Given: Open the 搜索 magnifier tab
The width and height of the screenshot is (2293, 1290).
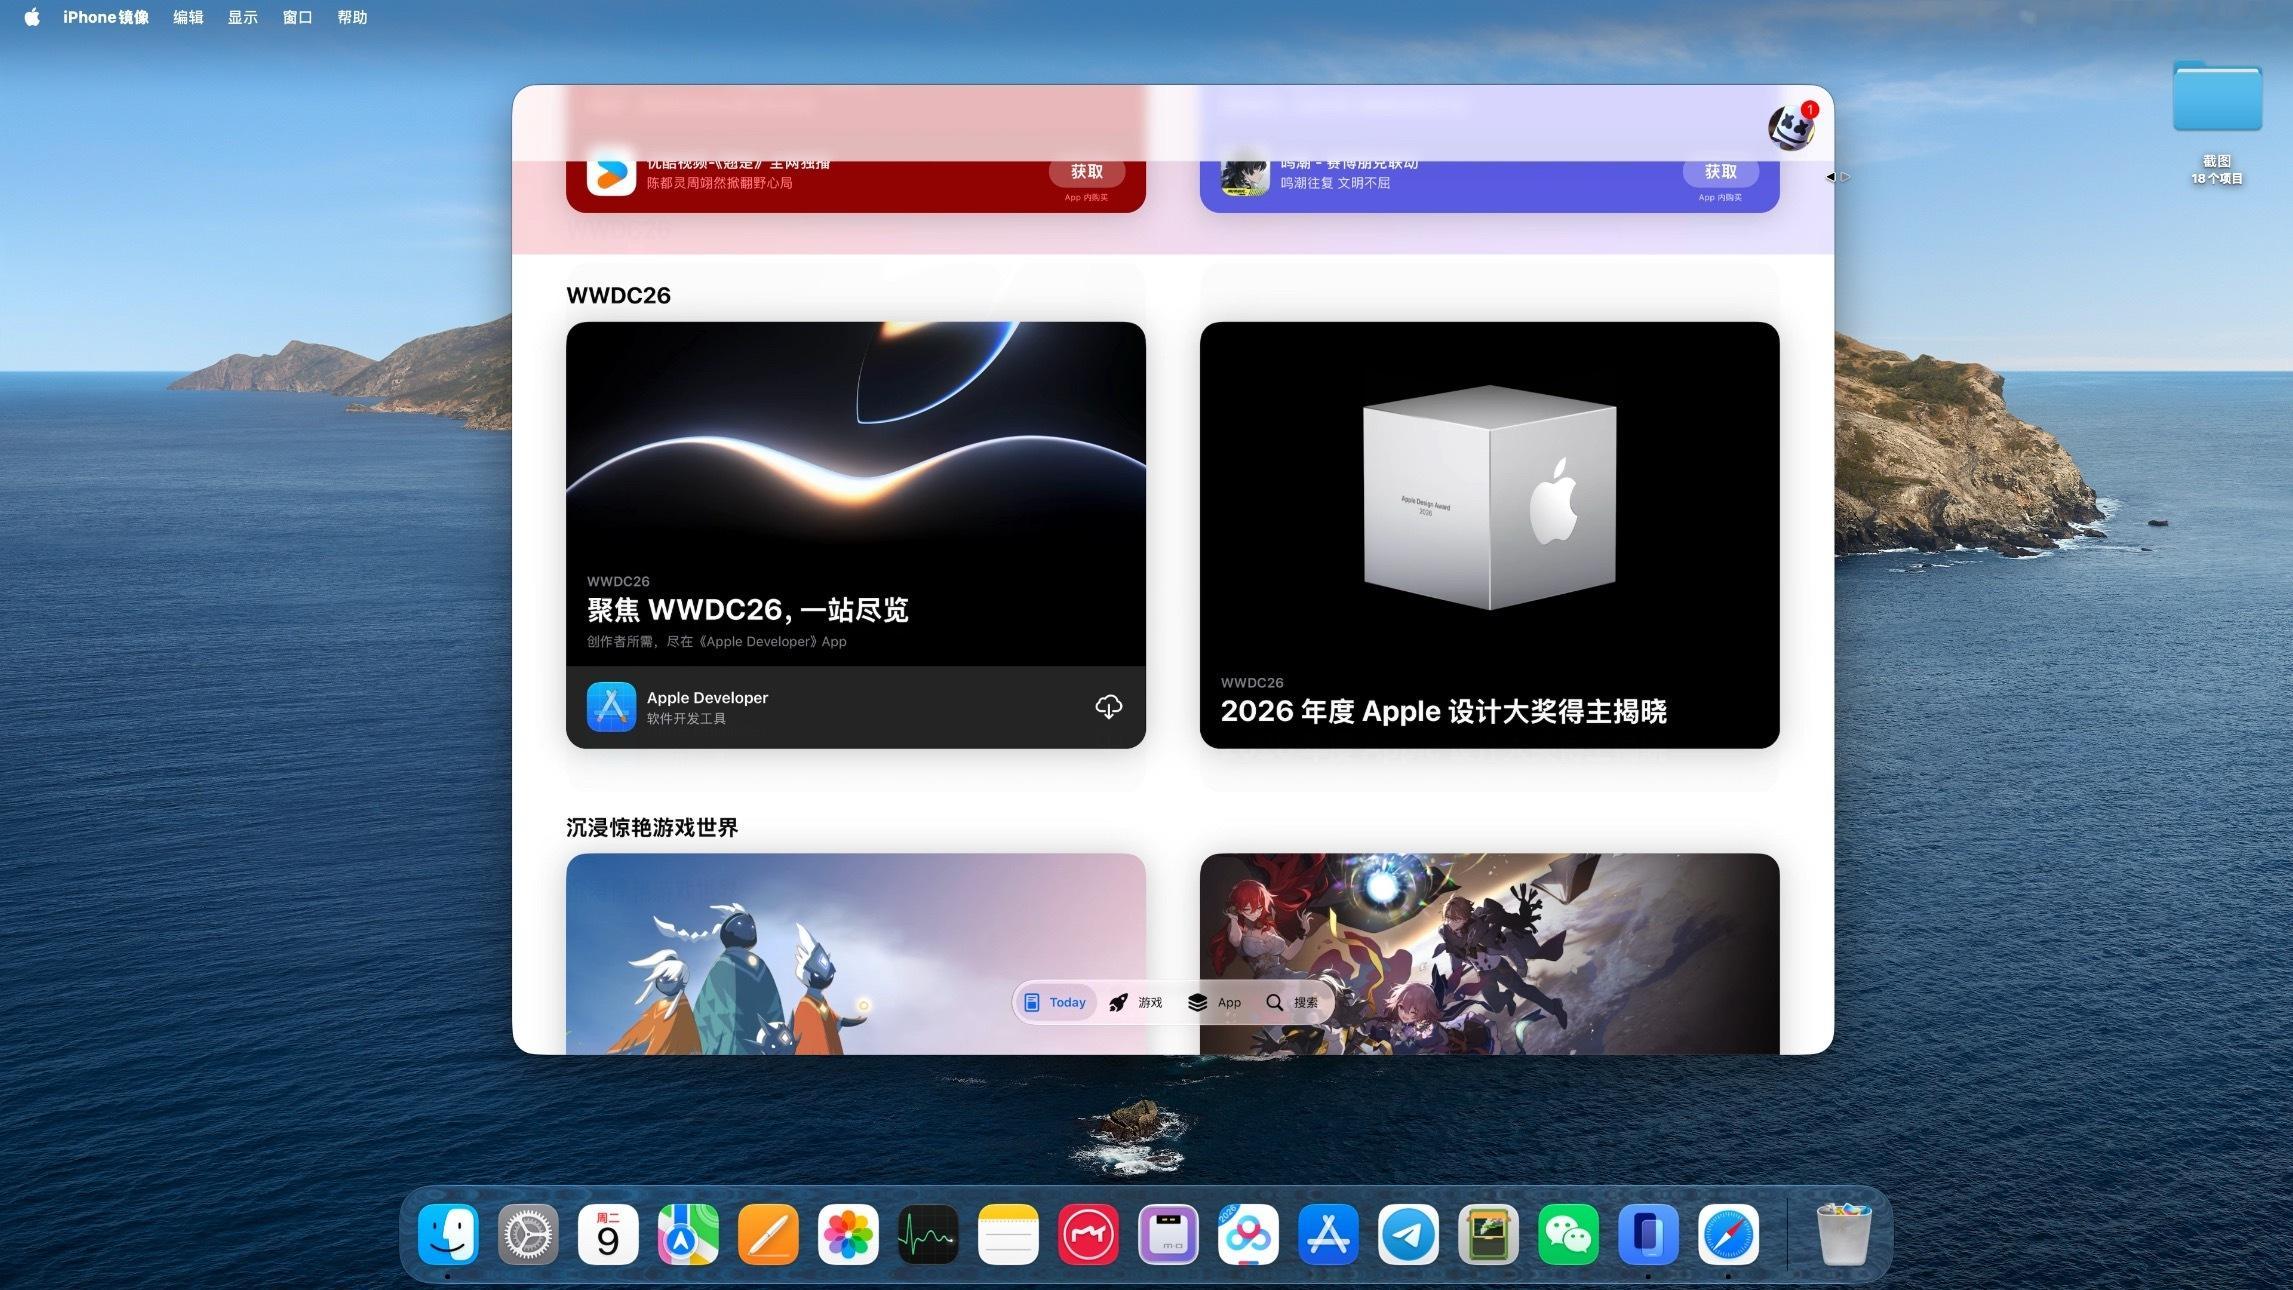Looking at the screenshot, I should click(1292, 1002).
